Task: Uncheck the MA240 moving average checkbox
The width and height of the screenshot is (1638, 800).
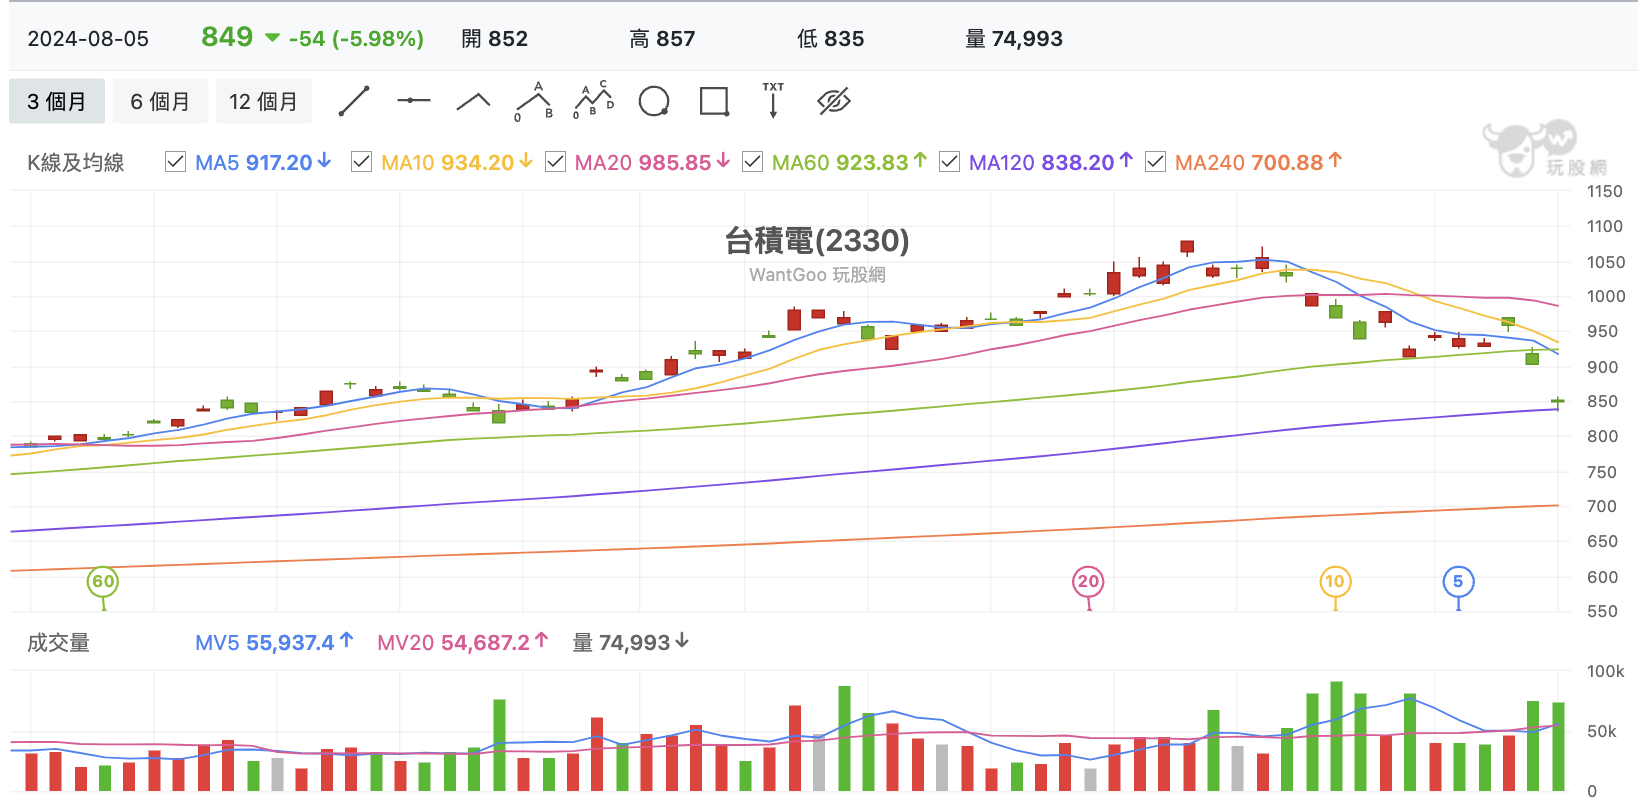Action: 1155,162
